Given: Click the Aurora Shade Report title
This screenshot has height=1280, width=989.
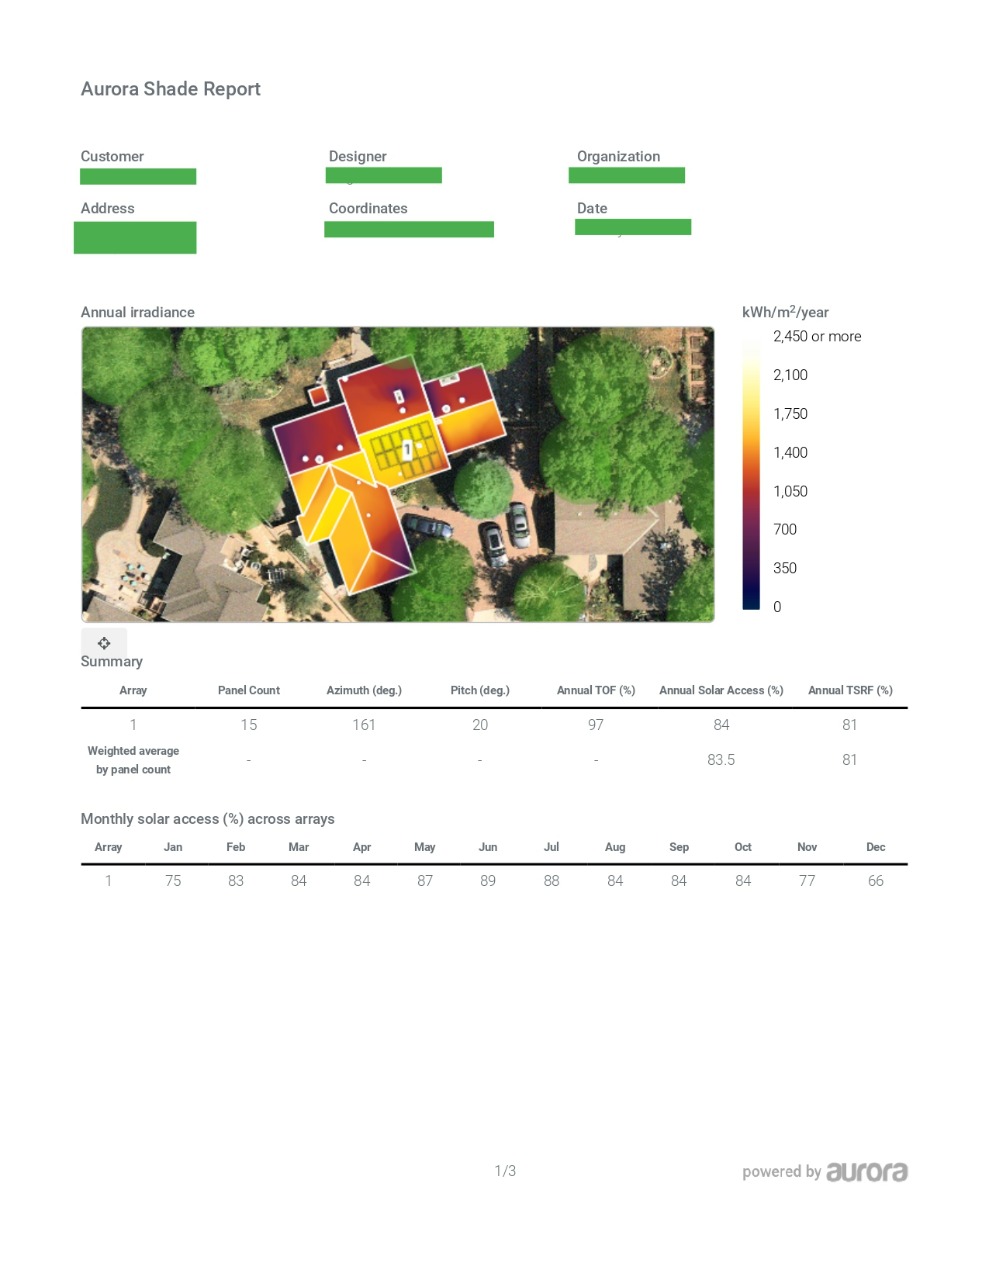Looking at the screenshot, I should pyautogui.click(x=171, y=89).
